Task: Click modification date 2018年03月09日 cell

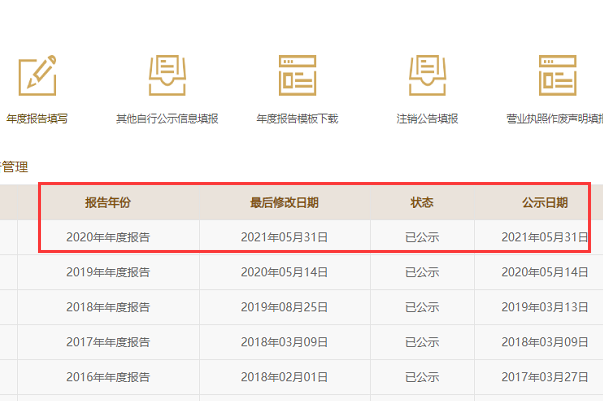Action: pos(284,342)
